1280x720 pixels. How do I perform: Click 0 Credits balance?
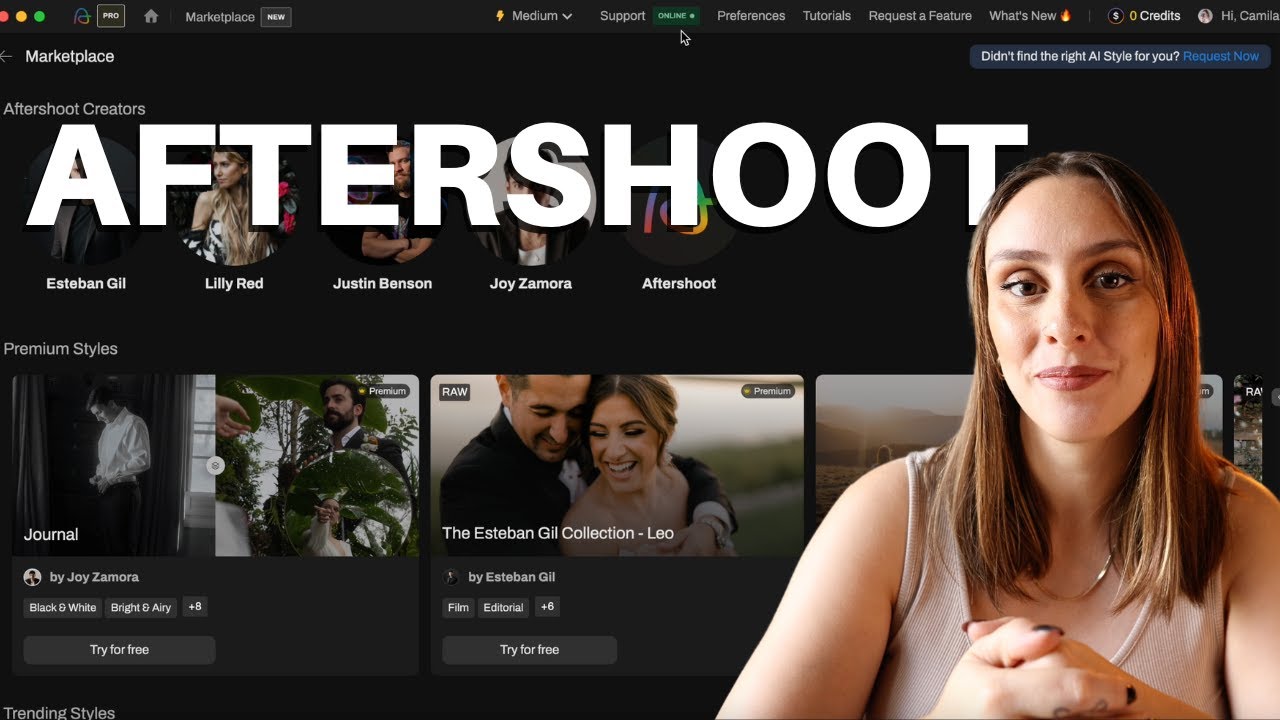pos(1155,16)
